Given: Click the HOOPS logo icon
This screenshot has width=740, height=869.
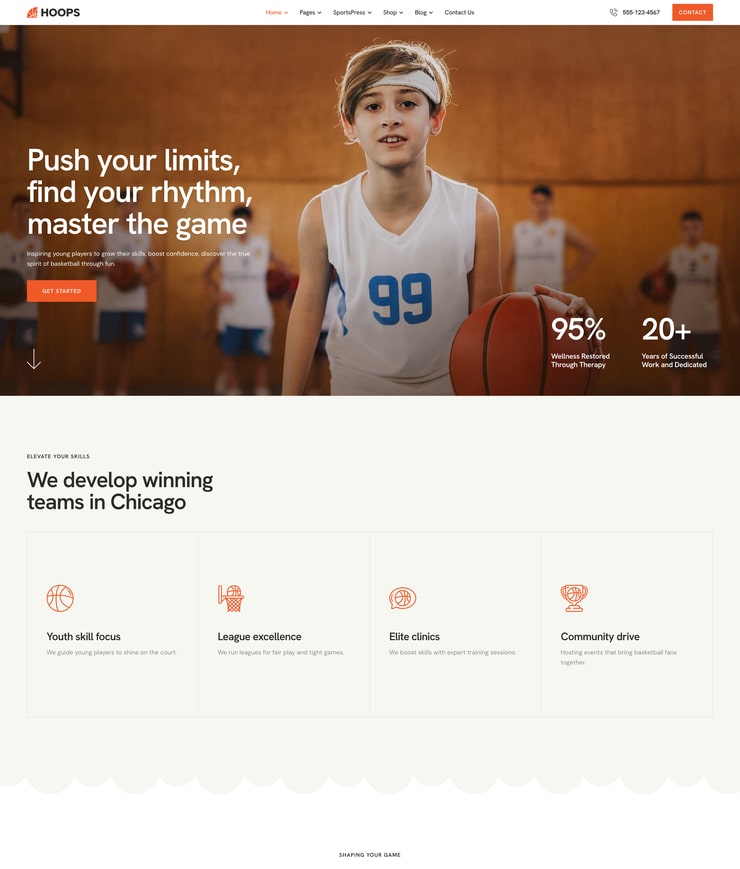Looking at the screenshot, I should click(32, 12).
